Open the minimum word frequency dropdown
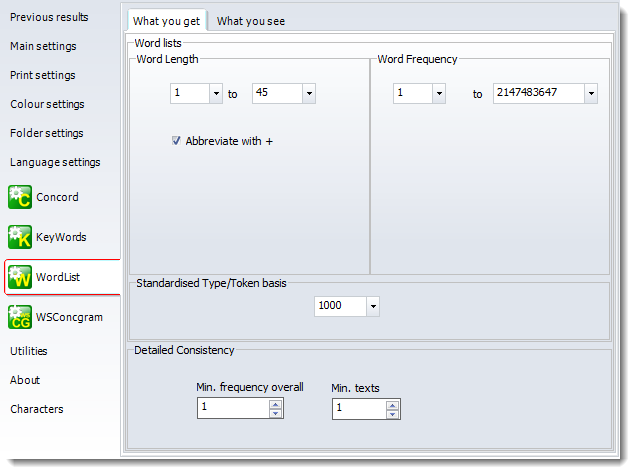The width and height of the screenshot is (635, 474). [438, 94]
